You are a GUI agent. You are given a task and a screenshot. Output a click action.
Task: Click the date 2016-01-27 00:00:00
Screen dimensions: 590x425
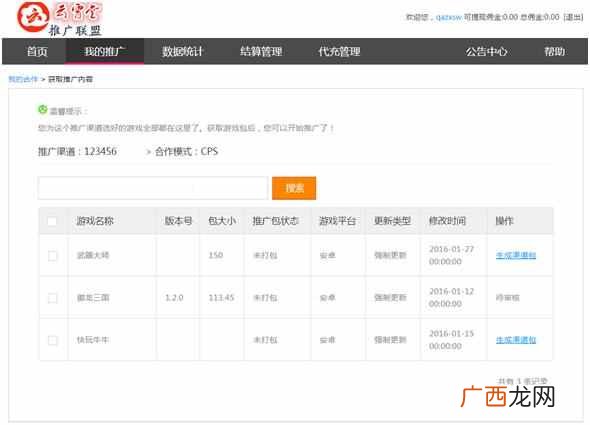click(x=452, y=255)
